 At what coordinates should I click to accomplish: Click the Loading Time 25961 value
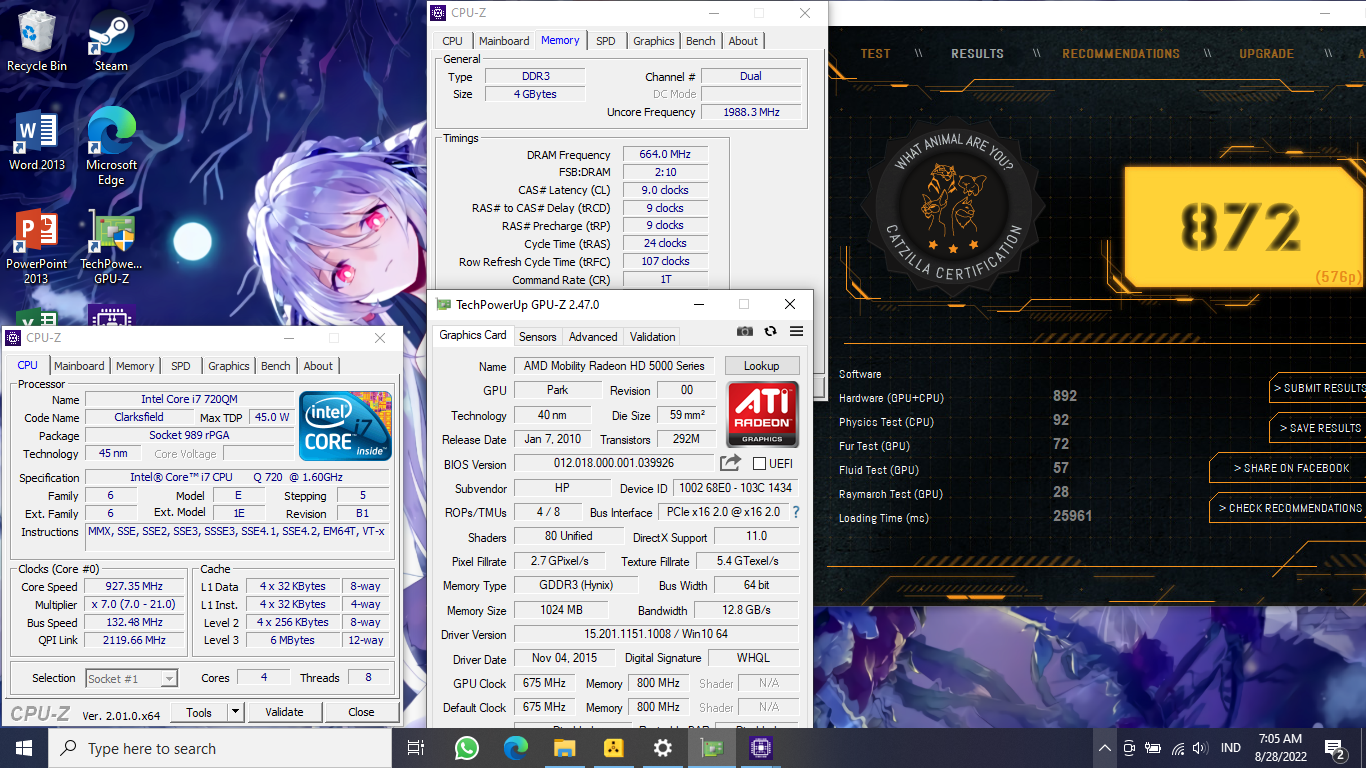[1072, 517]
